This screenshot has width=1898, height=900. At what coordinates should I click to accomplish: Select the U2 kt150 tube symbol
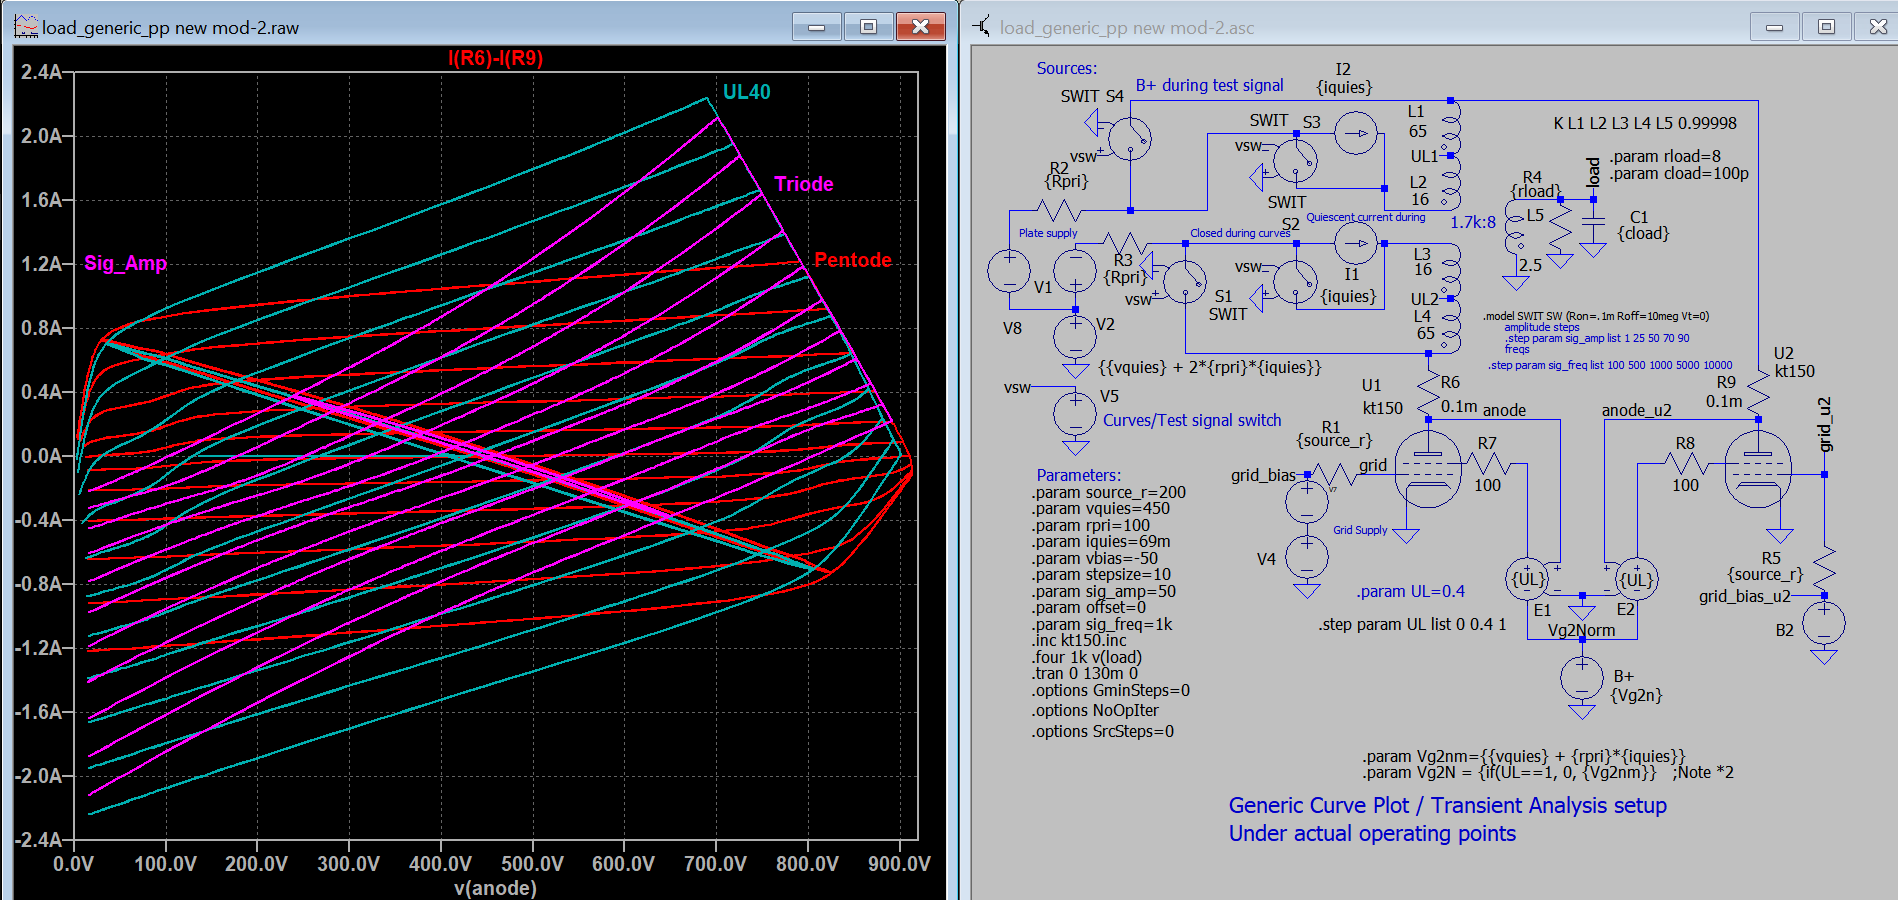(x=1758, y=468)
